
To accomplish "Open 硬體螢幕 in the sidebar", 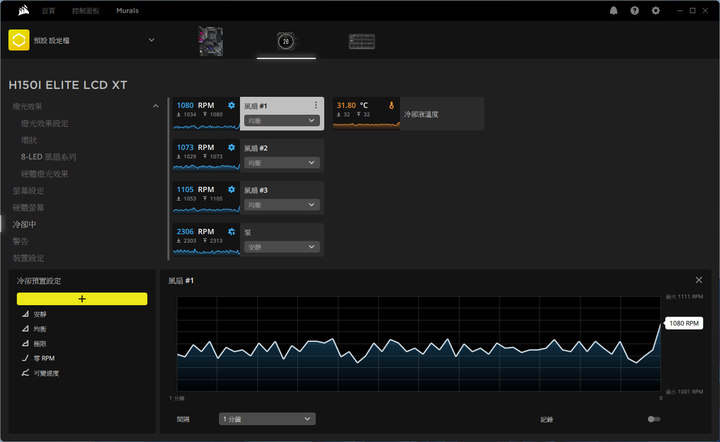I will click(x=28, y=207).
